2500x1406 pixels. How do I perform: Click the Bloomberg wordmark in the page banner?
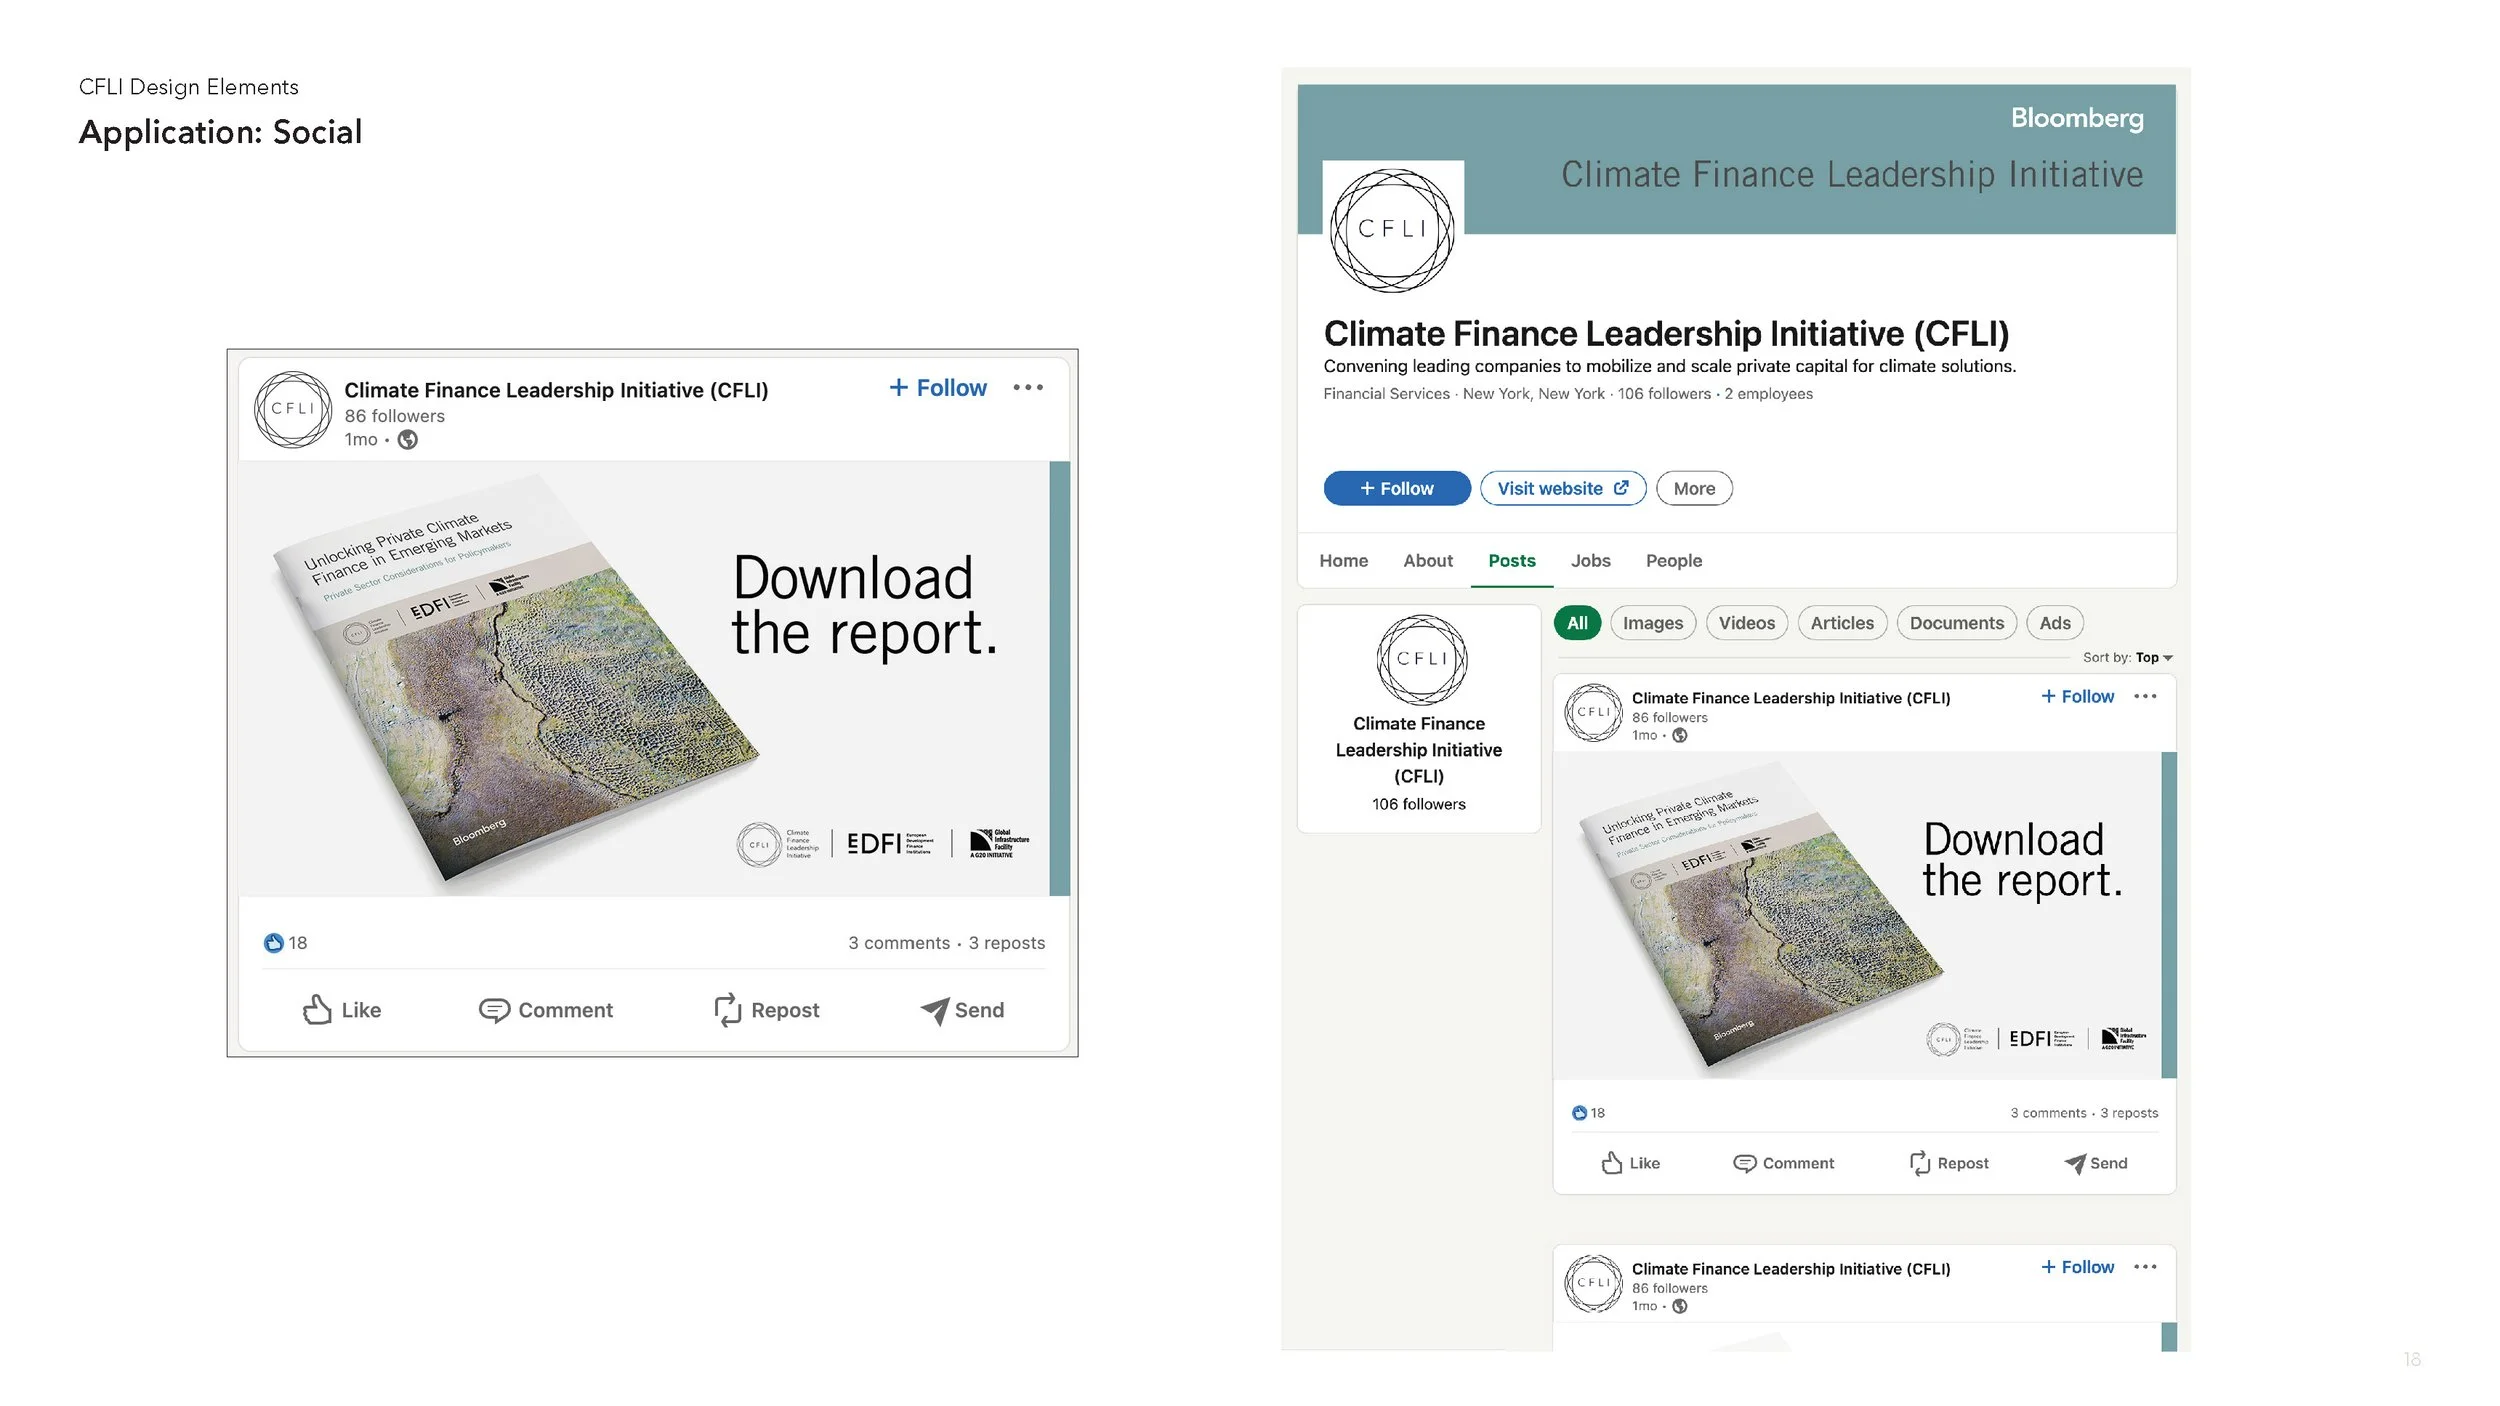click(2077, 118)
